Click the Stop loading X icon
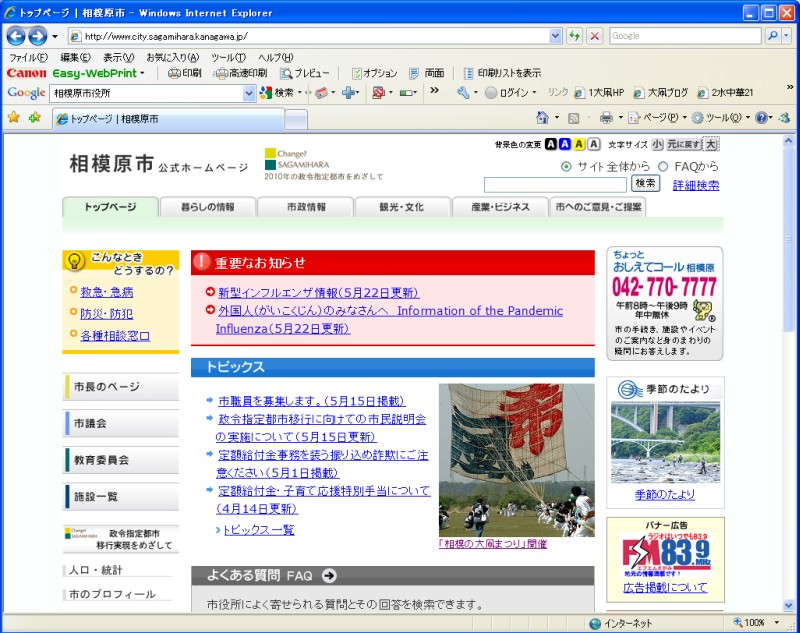 click(595, 36)
